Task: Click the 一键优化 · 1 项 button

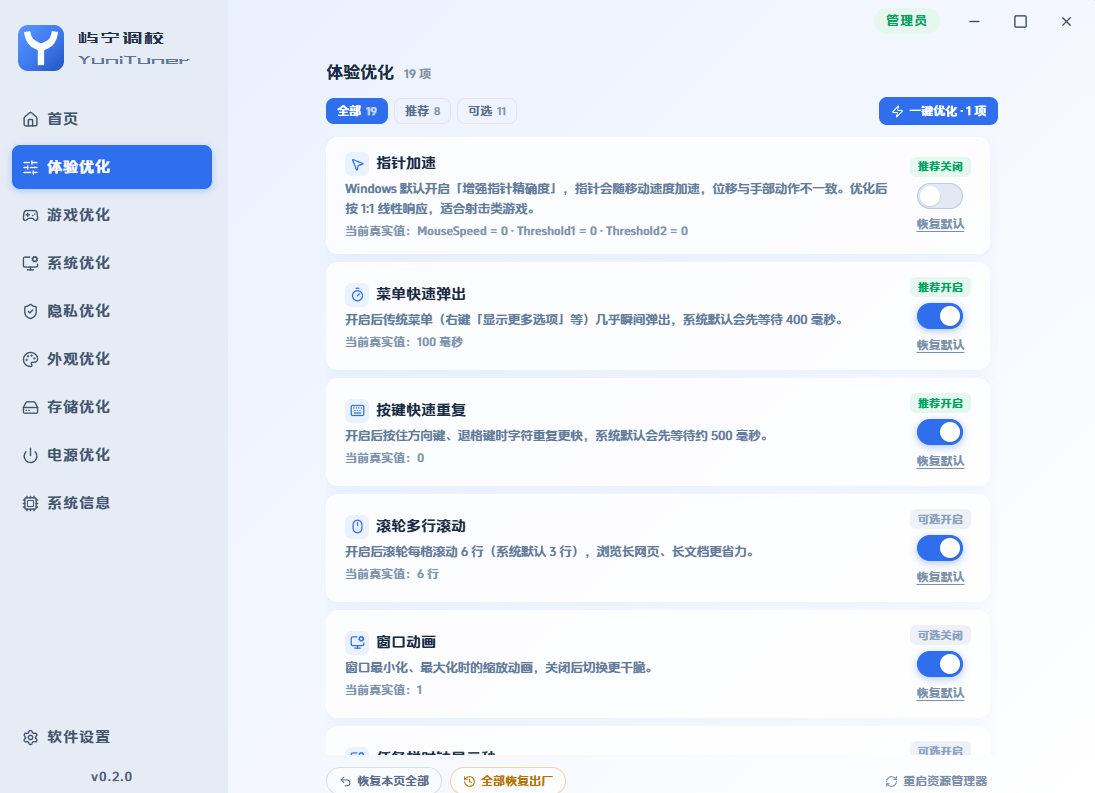Action: (938, 111)
